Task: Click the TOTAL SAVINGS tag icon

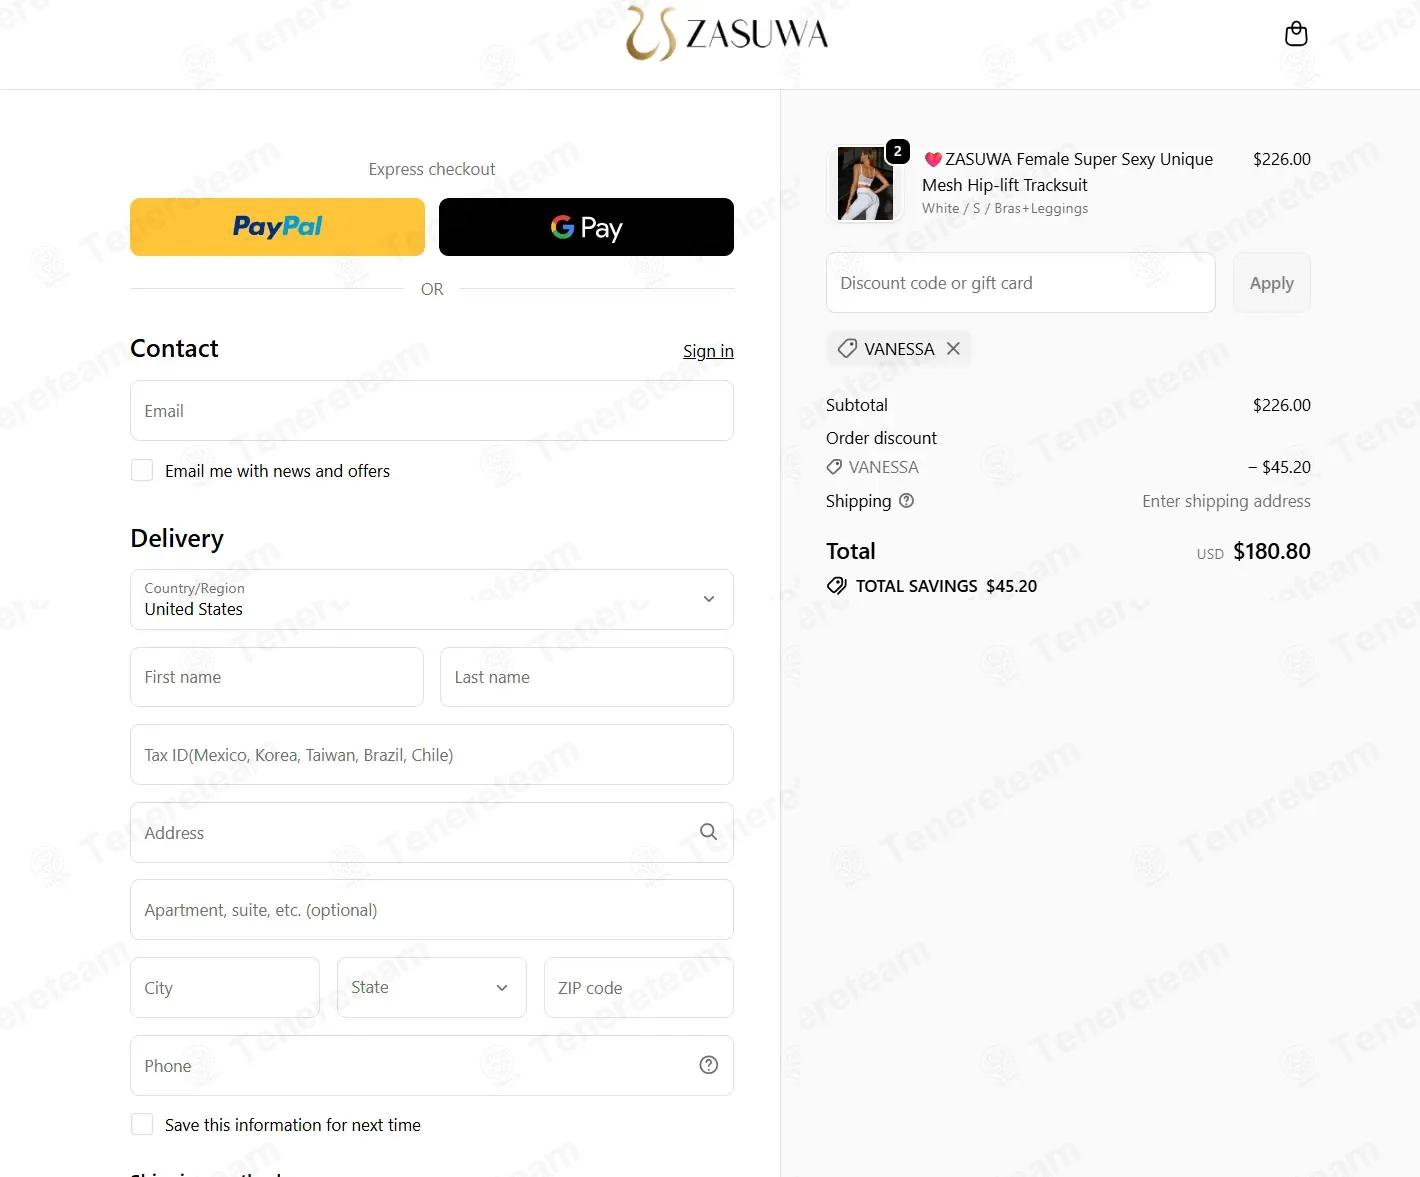Action: 837,586
